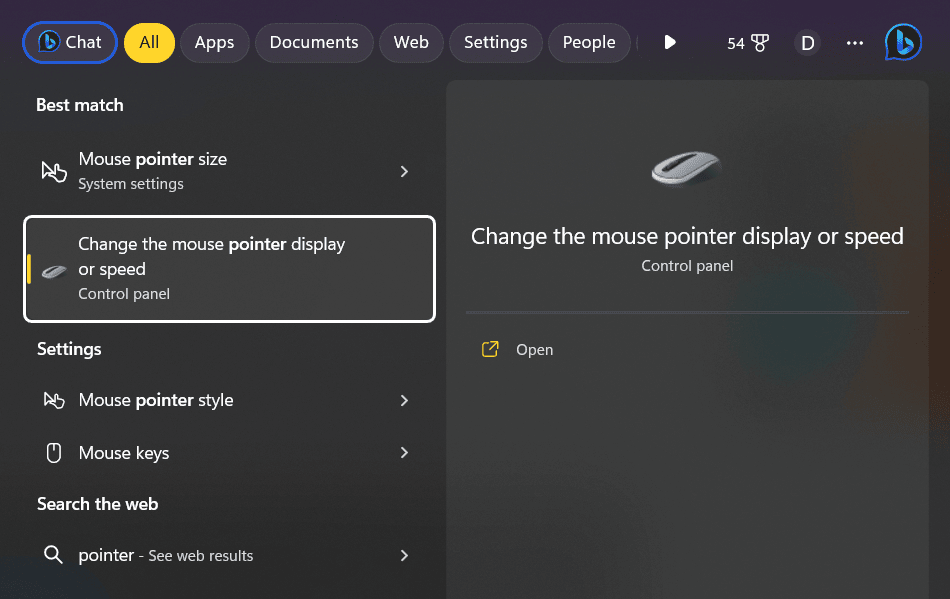Open the Chat button in the top corner
The image size is (950, 599).
pyautogui.click(x=69, y=42)
